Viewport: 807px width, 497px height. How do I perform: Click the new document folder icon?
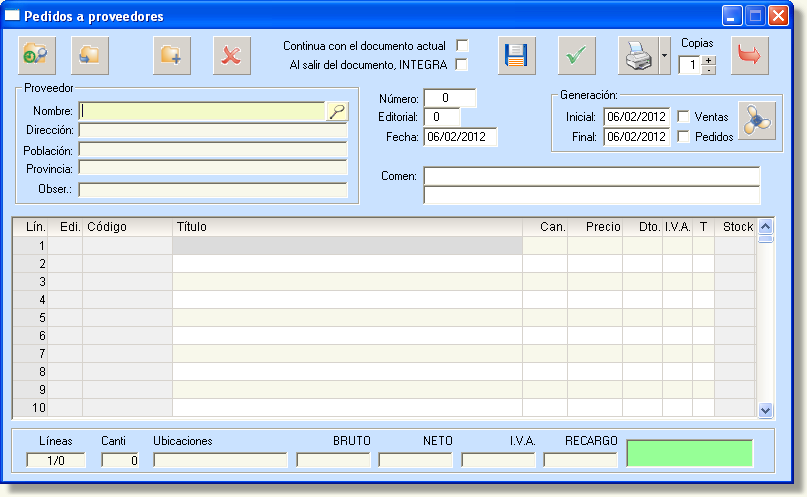click(172, 56)
